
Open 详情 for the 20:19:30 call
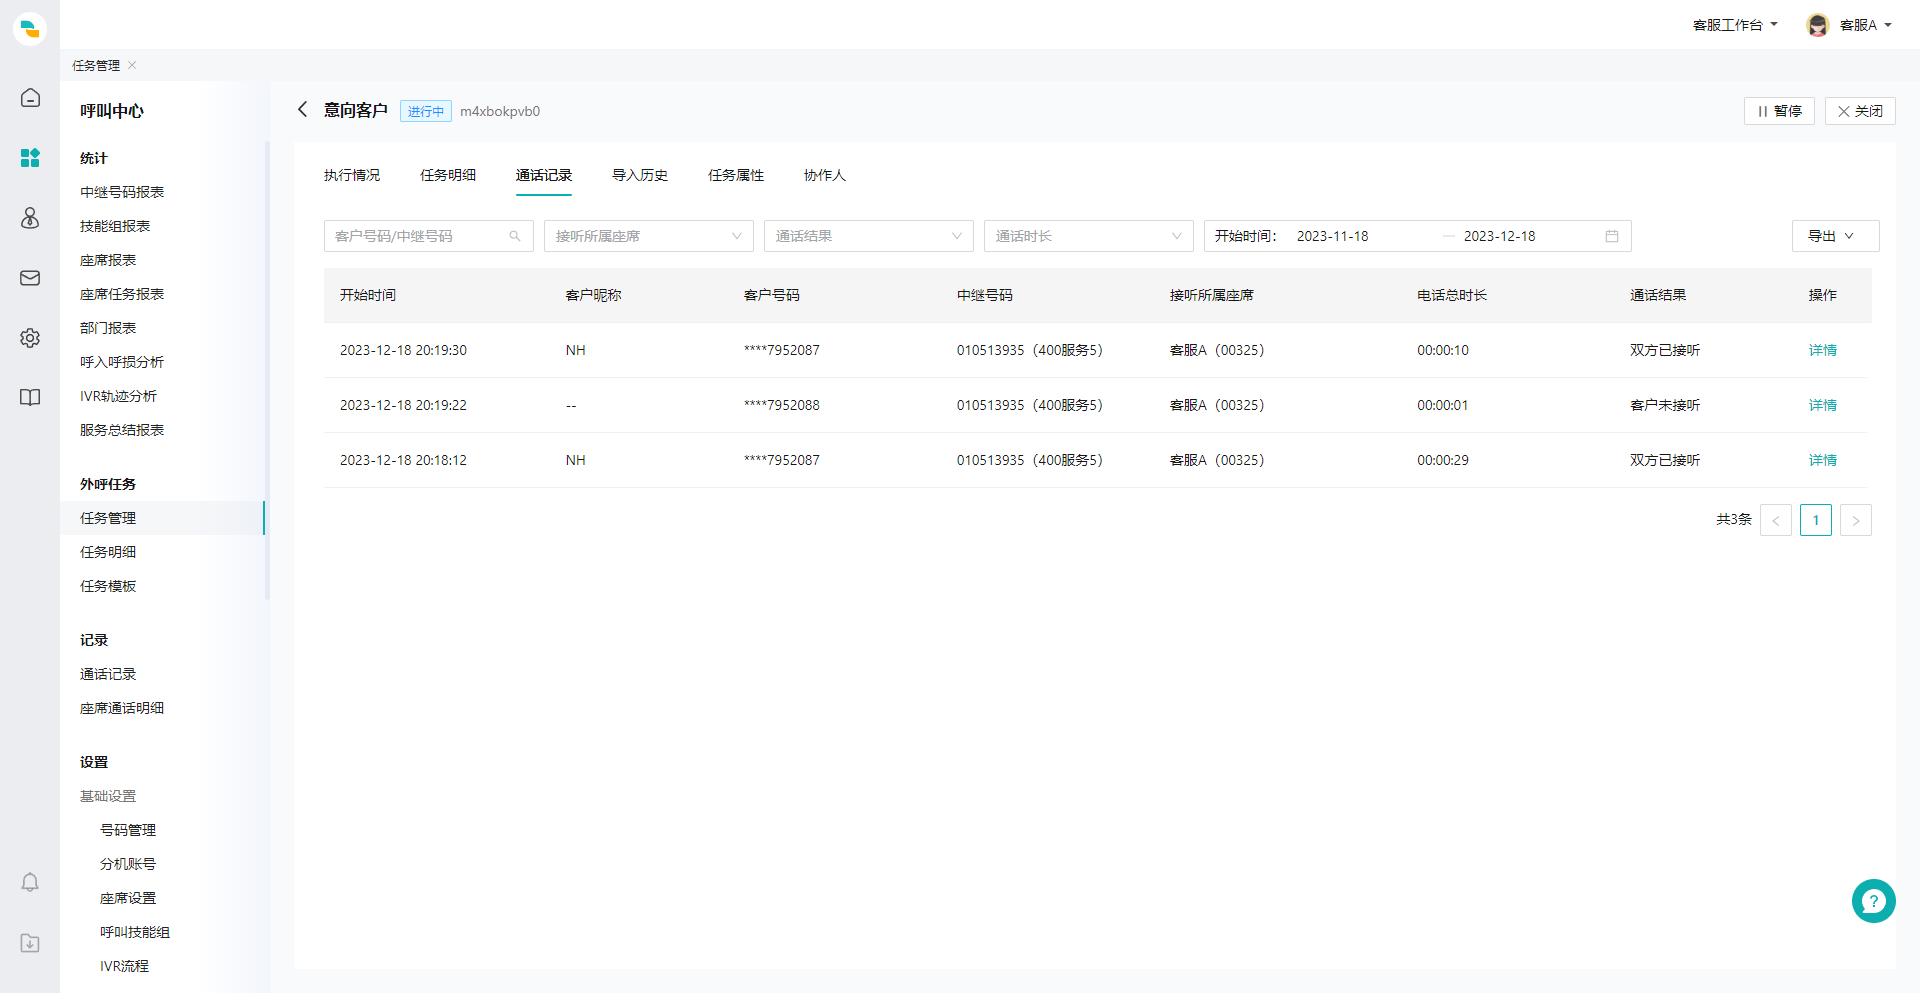pyautogui.click(x=1823, y=350)
